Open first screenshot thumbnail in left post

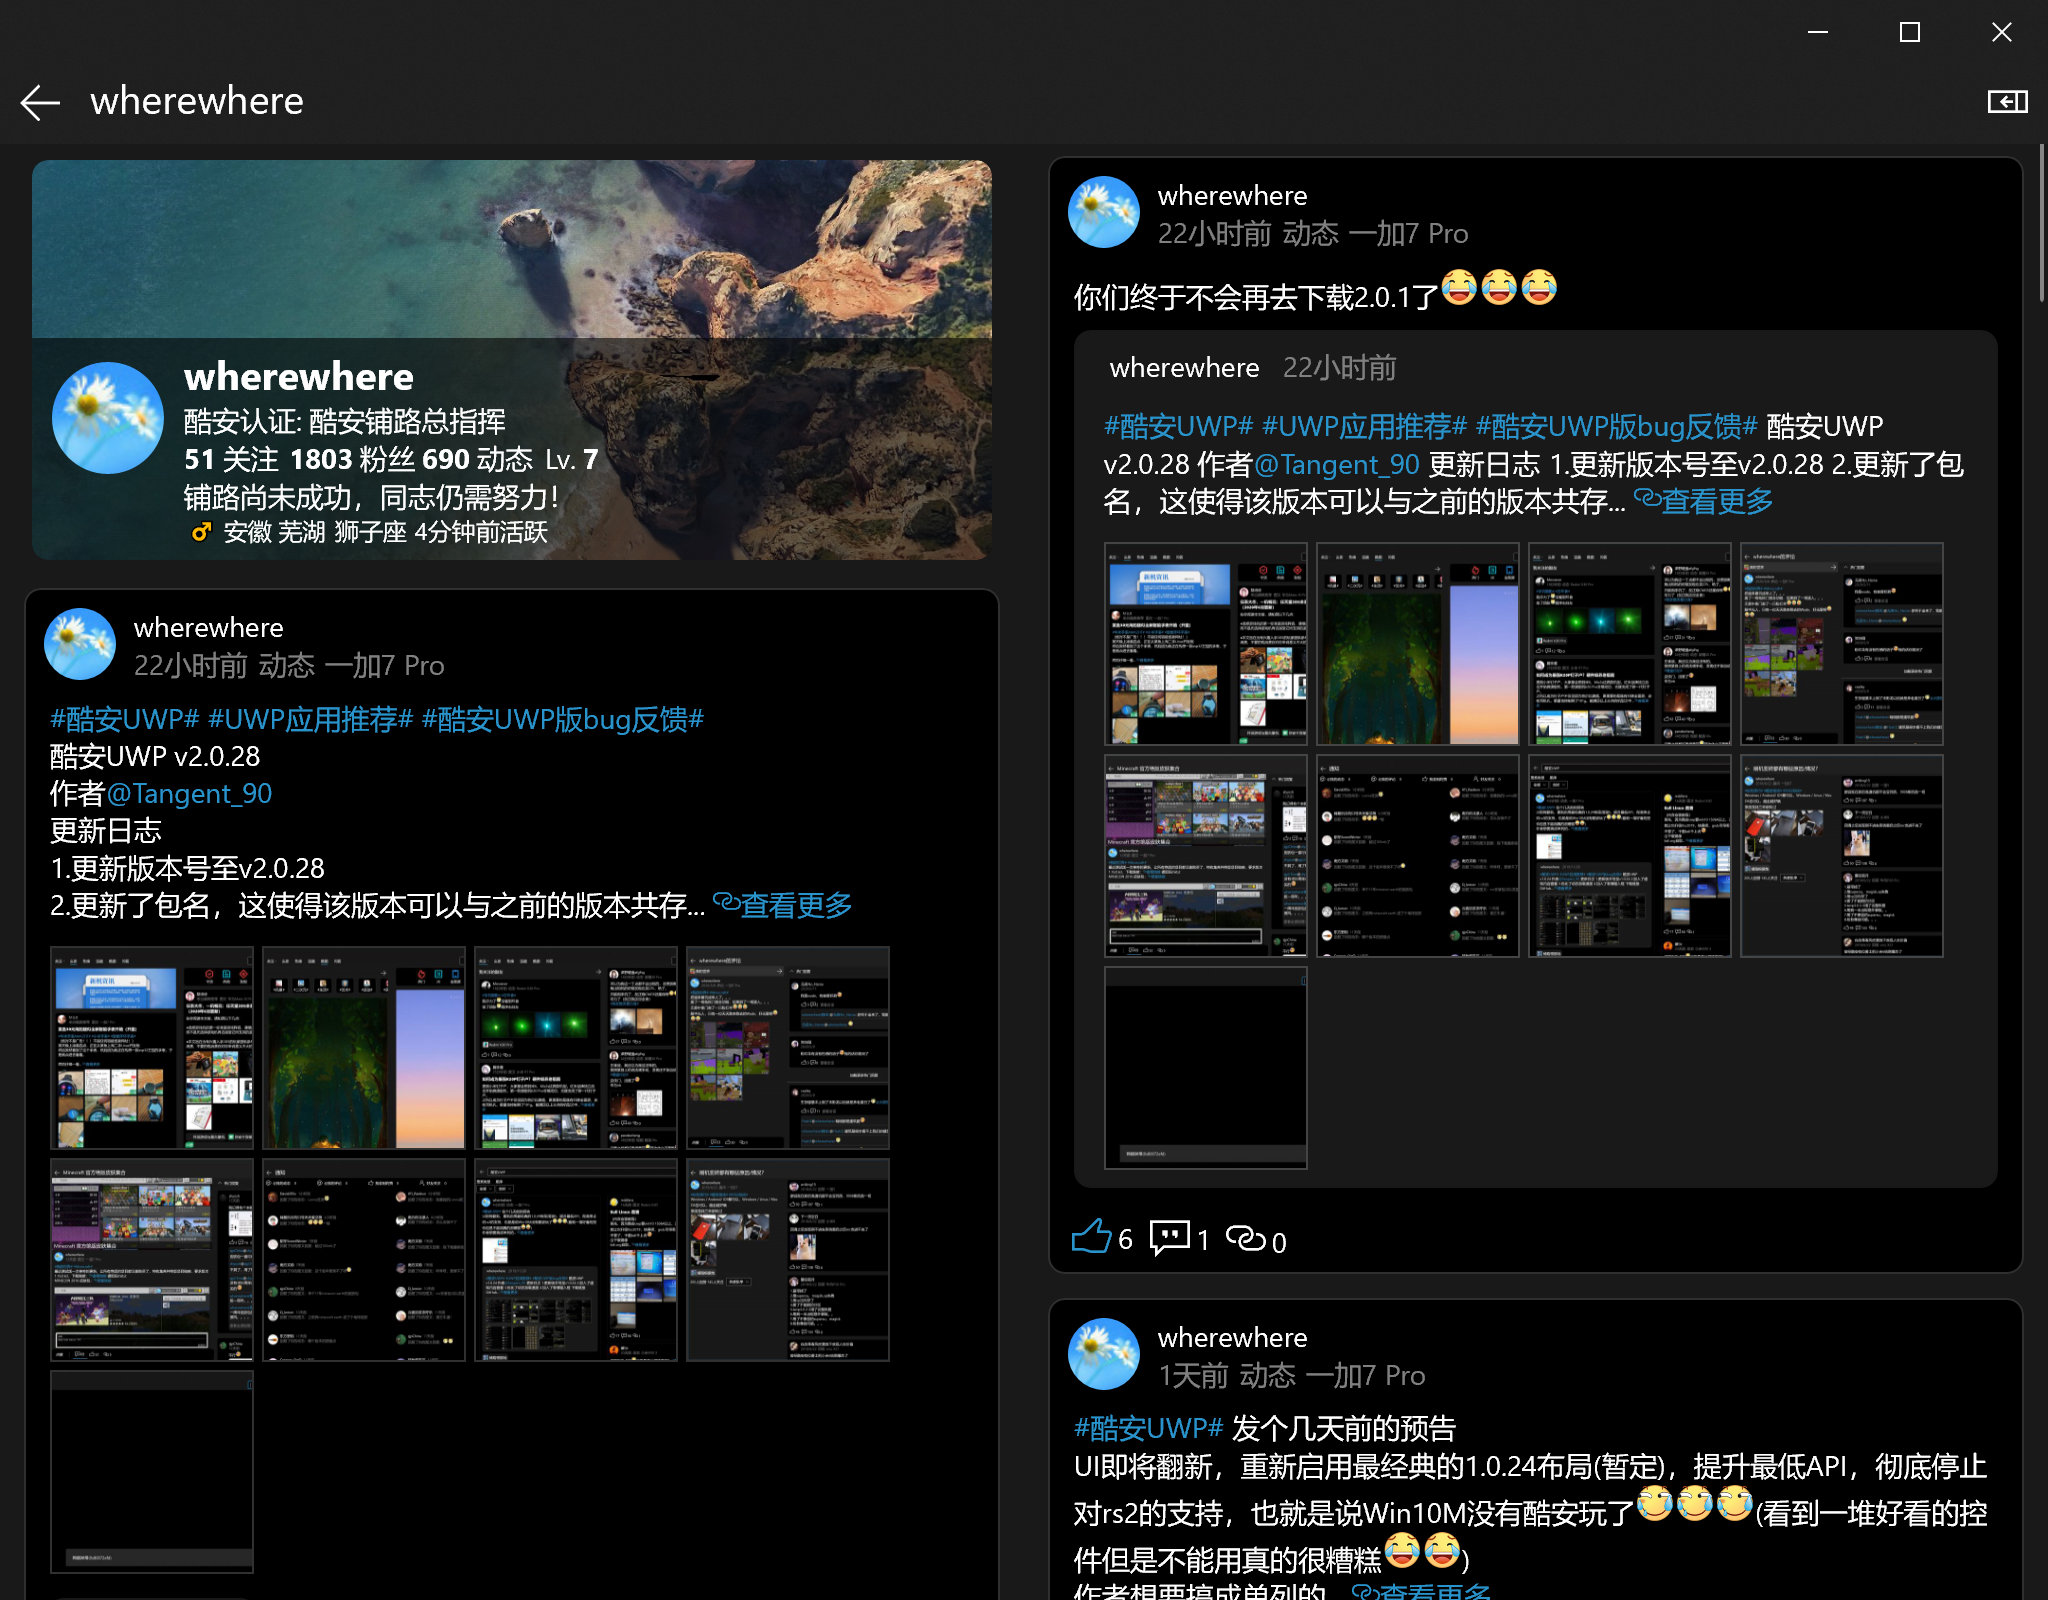(x=152, y=1047)
